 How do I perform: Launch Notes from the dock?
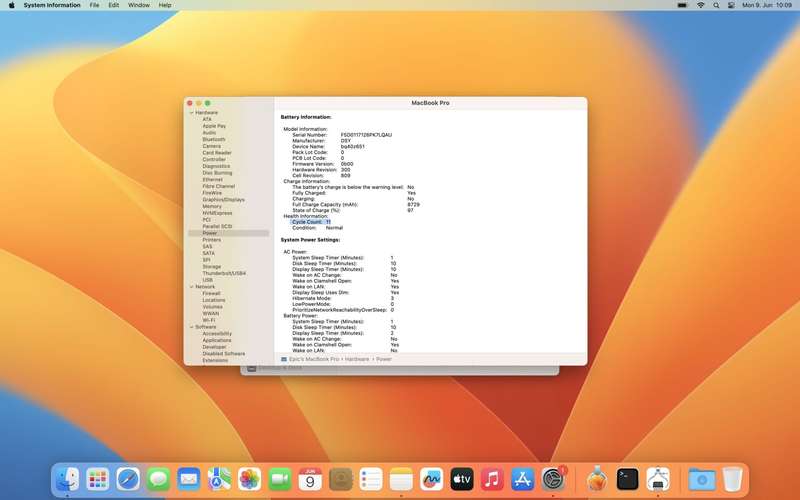tap(401, 480)
